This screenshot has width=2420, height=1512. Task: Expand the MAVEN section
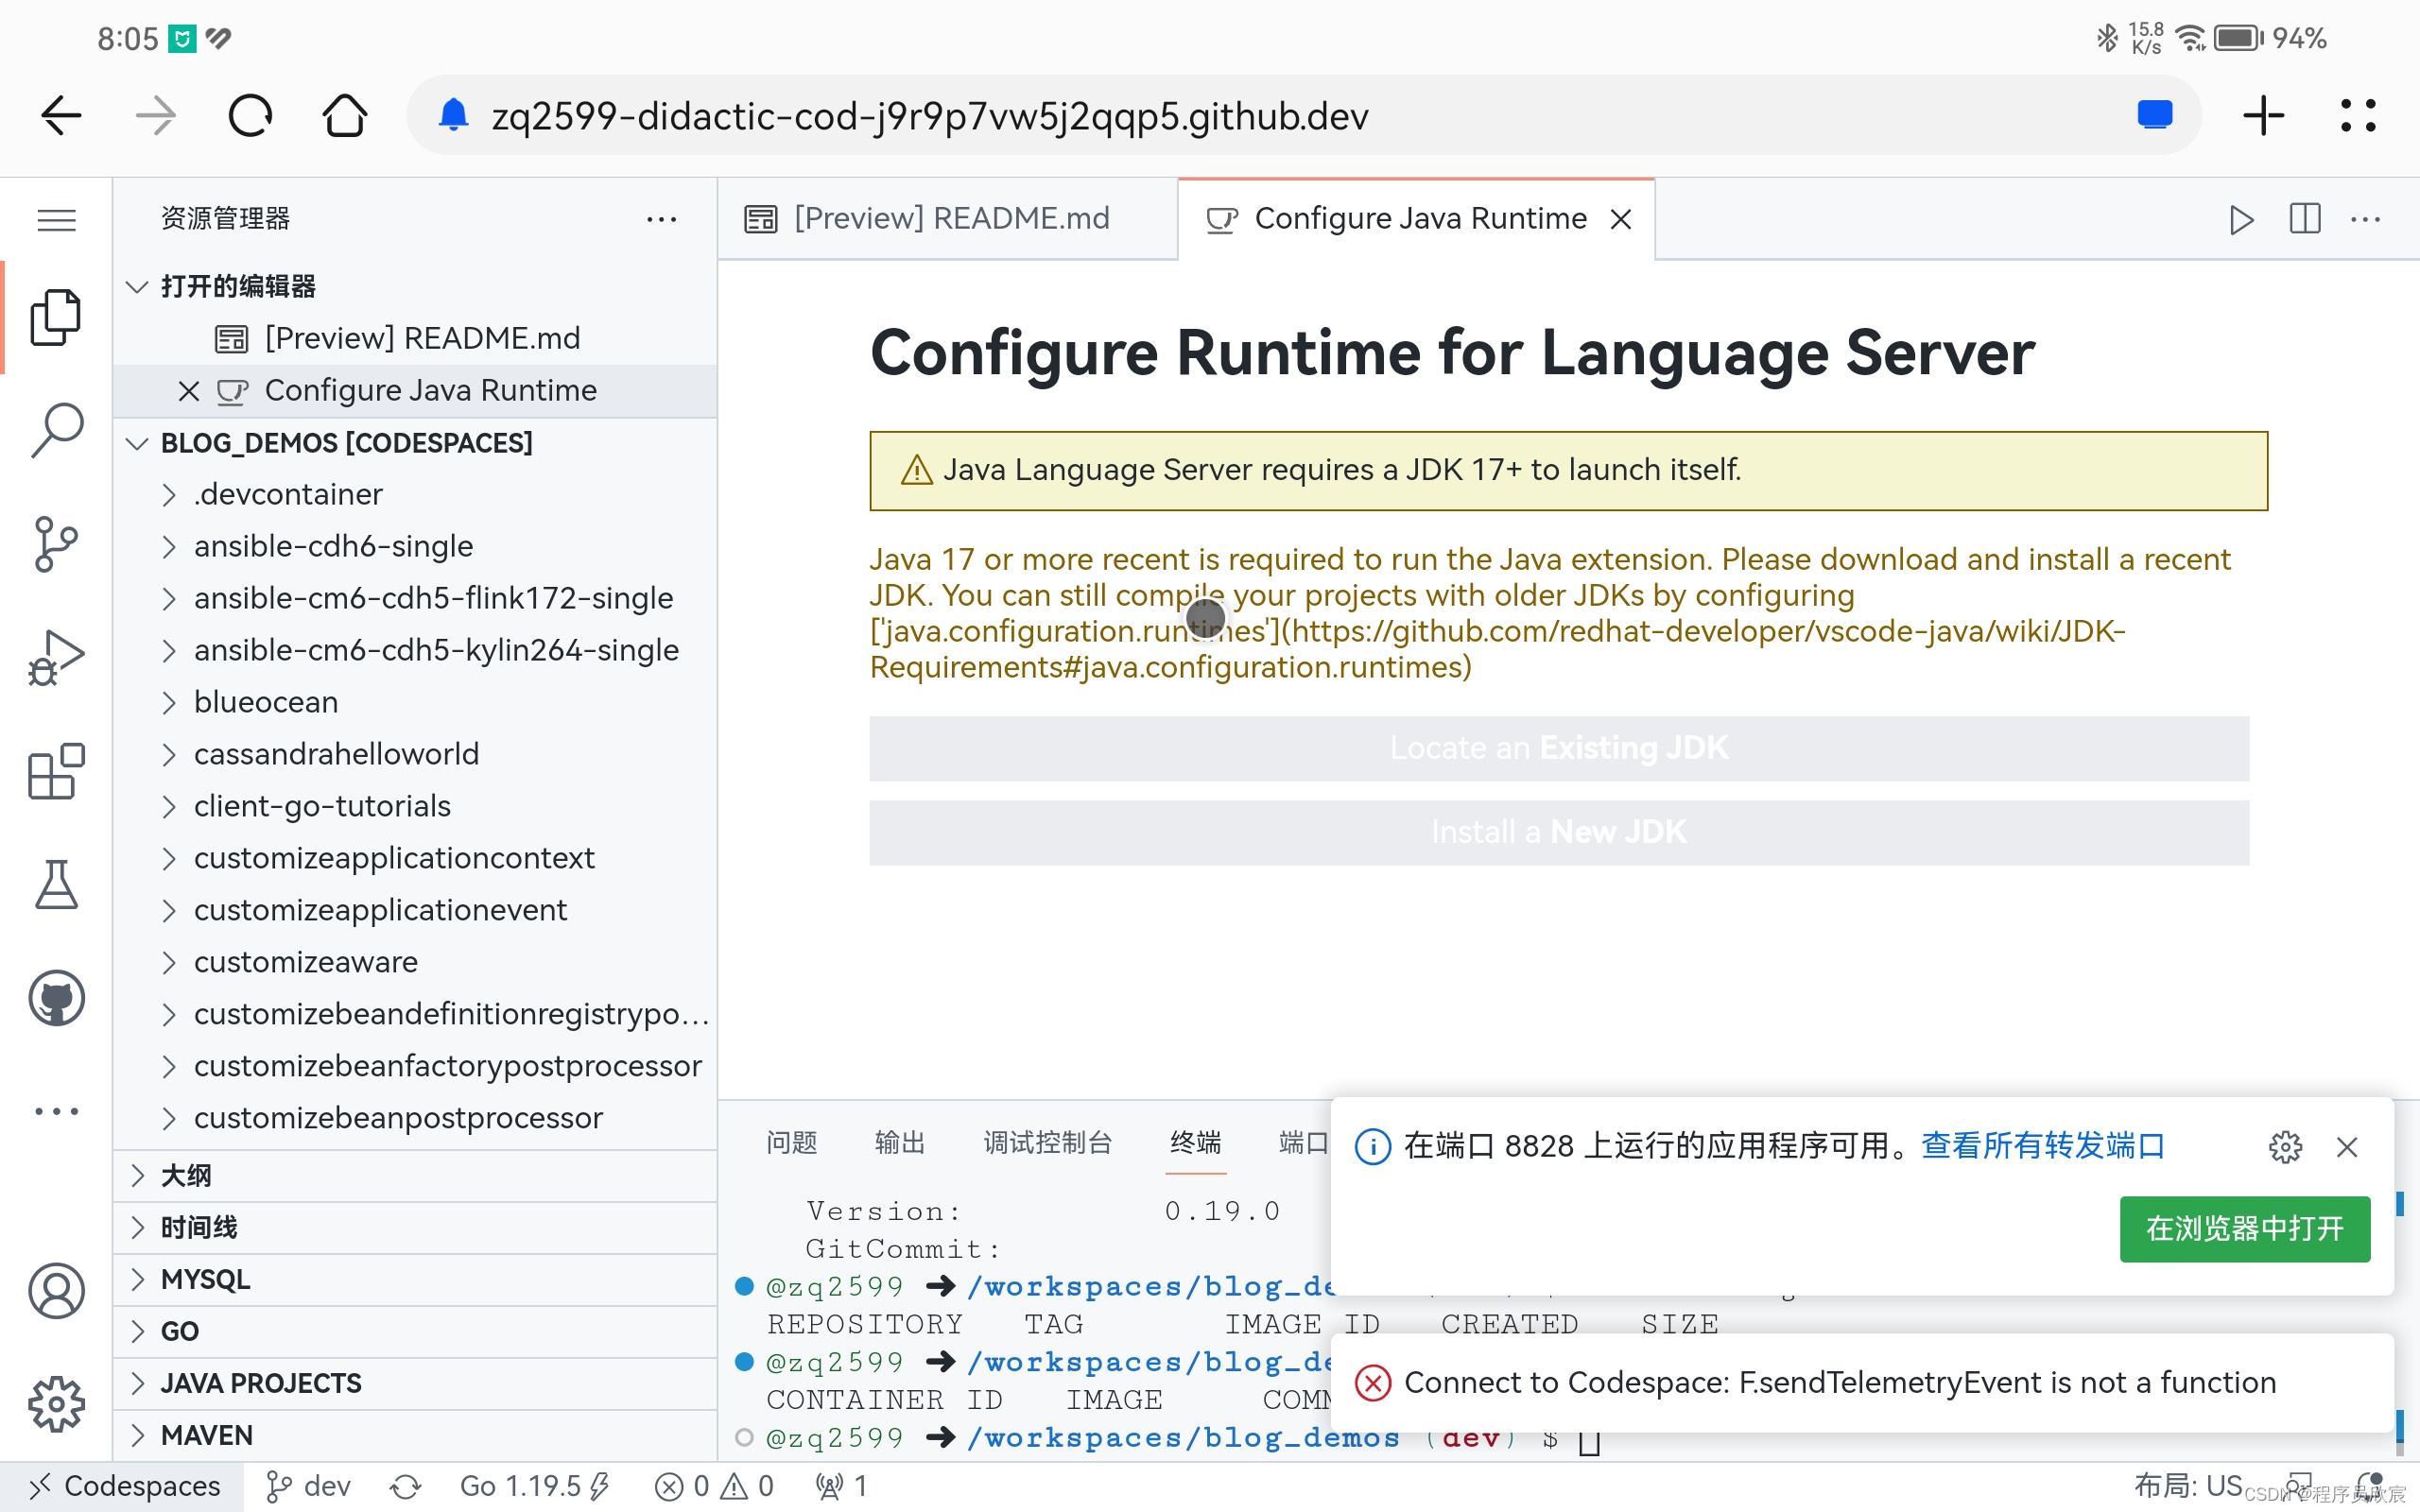coord(415,1436)
